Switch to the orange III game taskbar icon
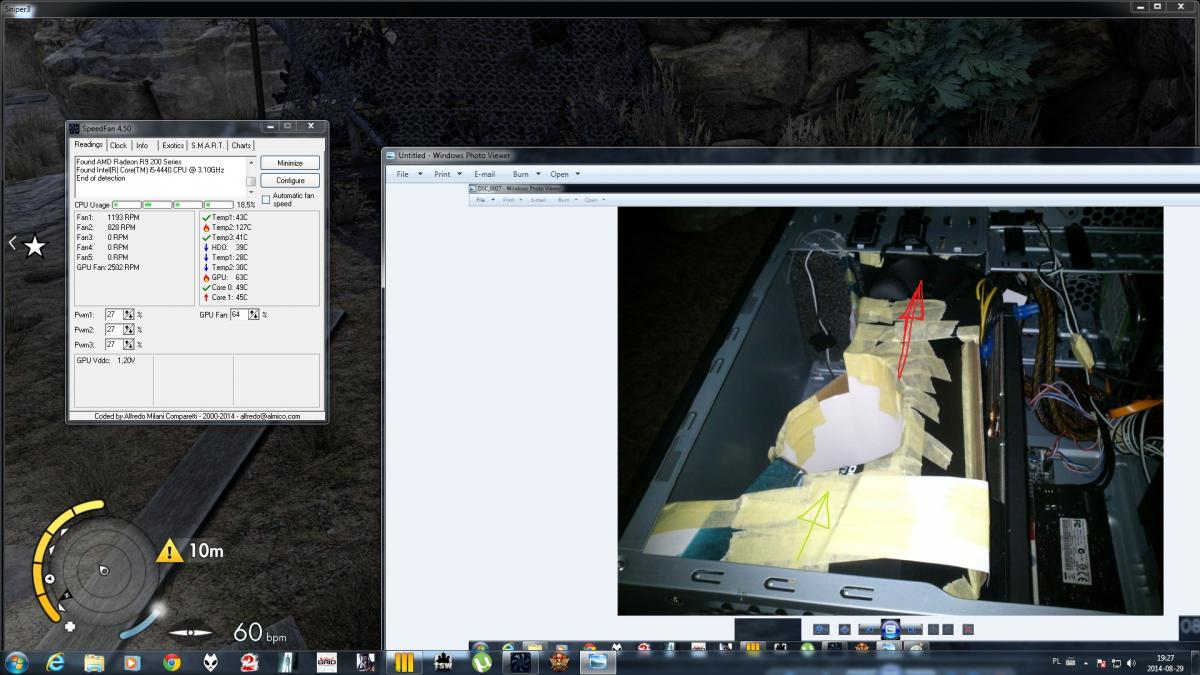 pos(404,661)
